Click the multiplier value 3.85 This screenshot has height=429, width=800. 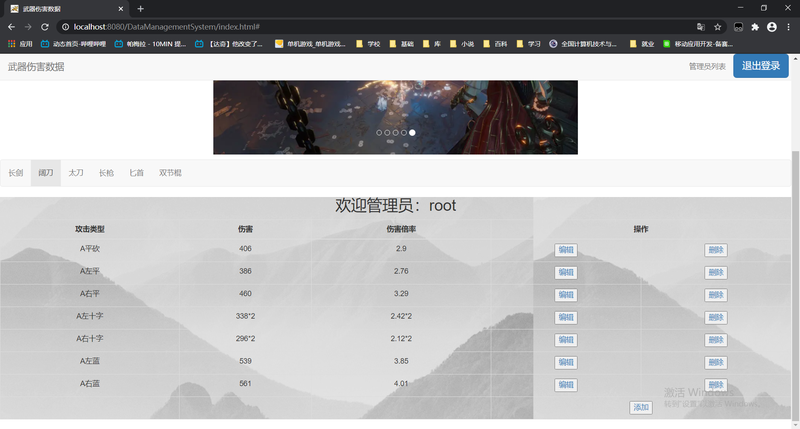coord(401,361)
